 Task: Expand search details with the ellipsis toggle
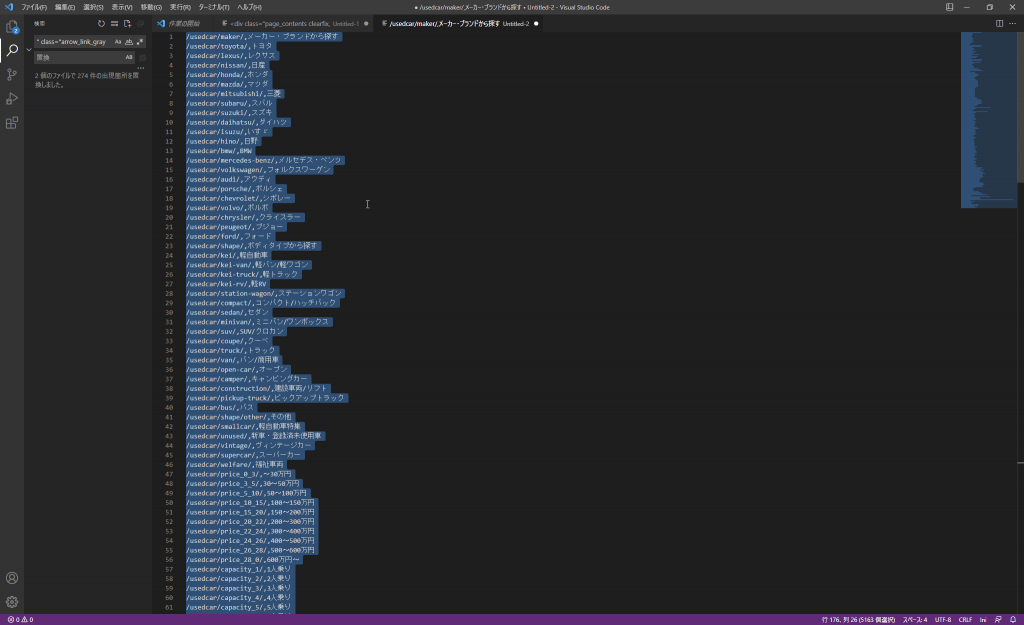point(141,68)
